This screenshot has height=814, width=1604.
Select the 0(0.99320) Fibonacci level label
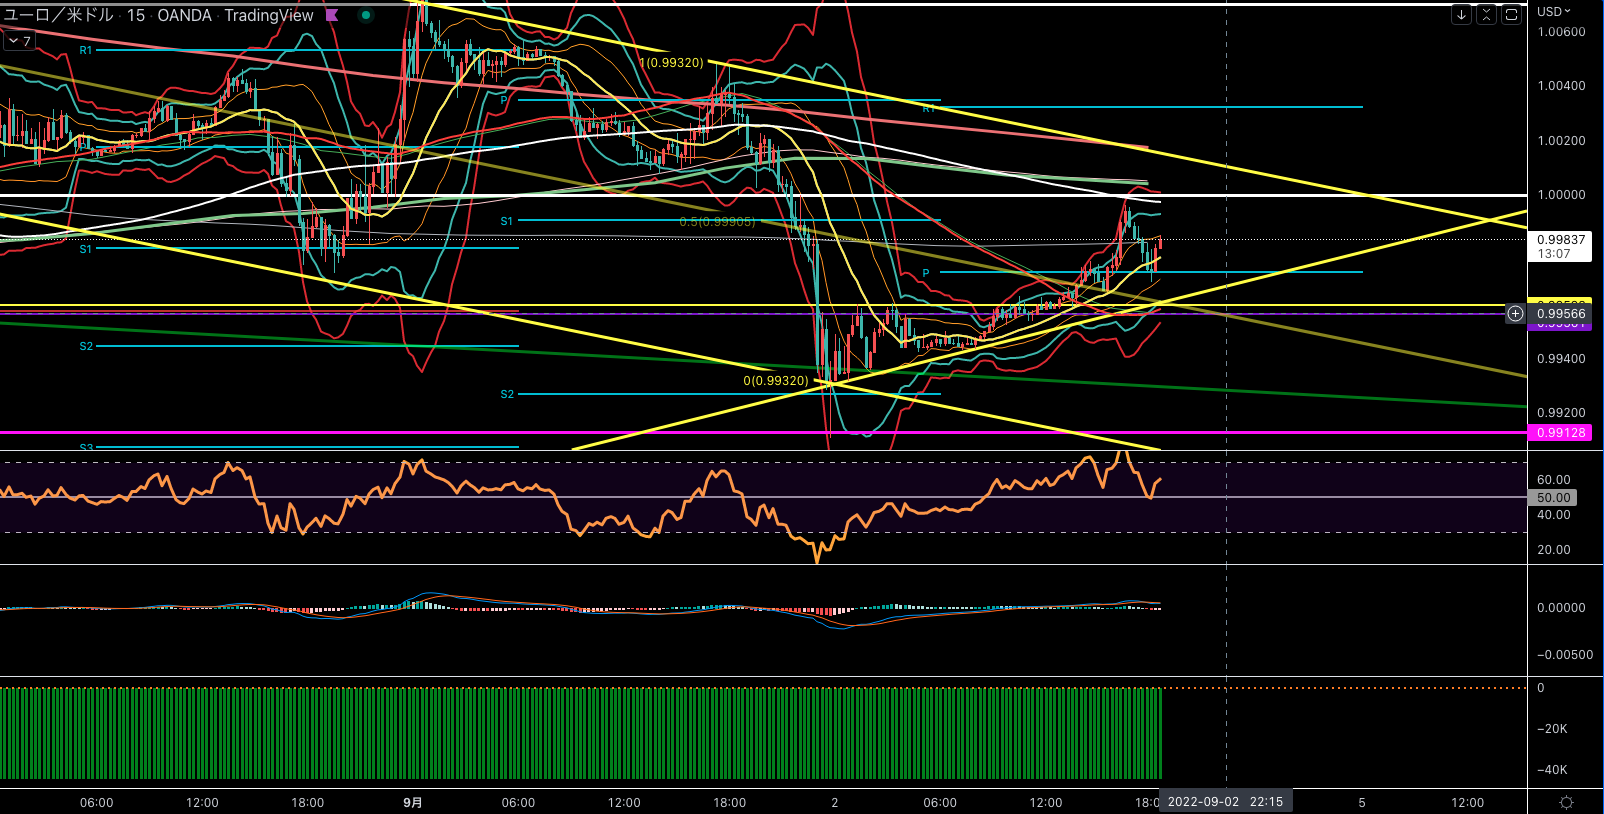(776, 381)
